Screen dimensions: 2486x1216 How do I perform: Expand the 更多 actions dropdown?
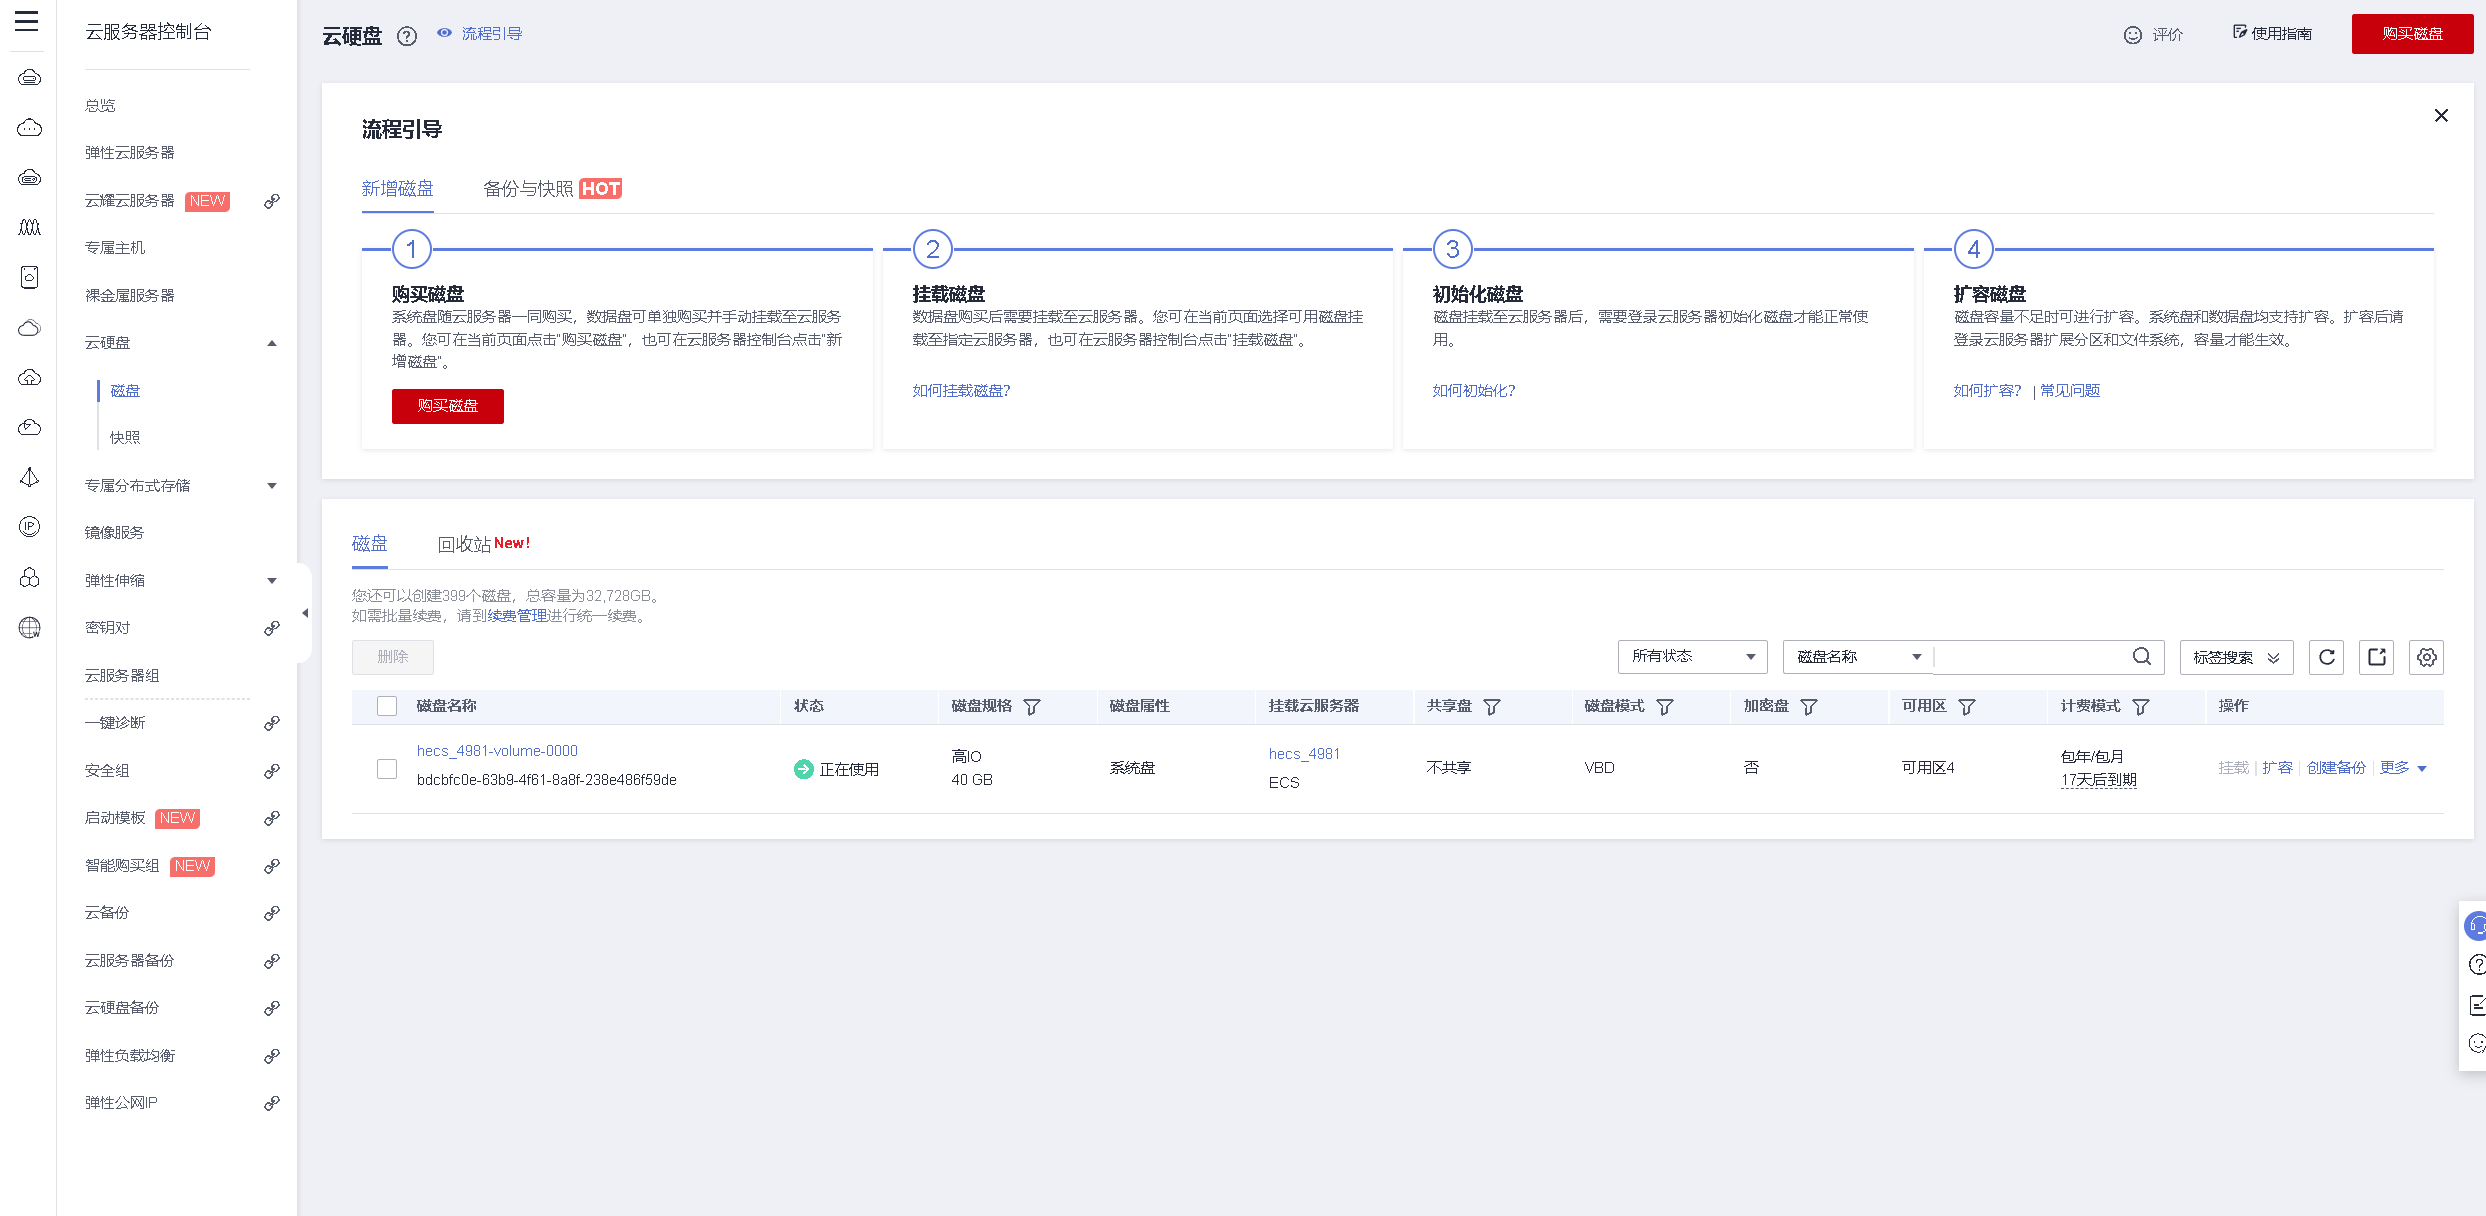tap(2403, 768)
